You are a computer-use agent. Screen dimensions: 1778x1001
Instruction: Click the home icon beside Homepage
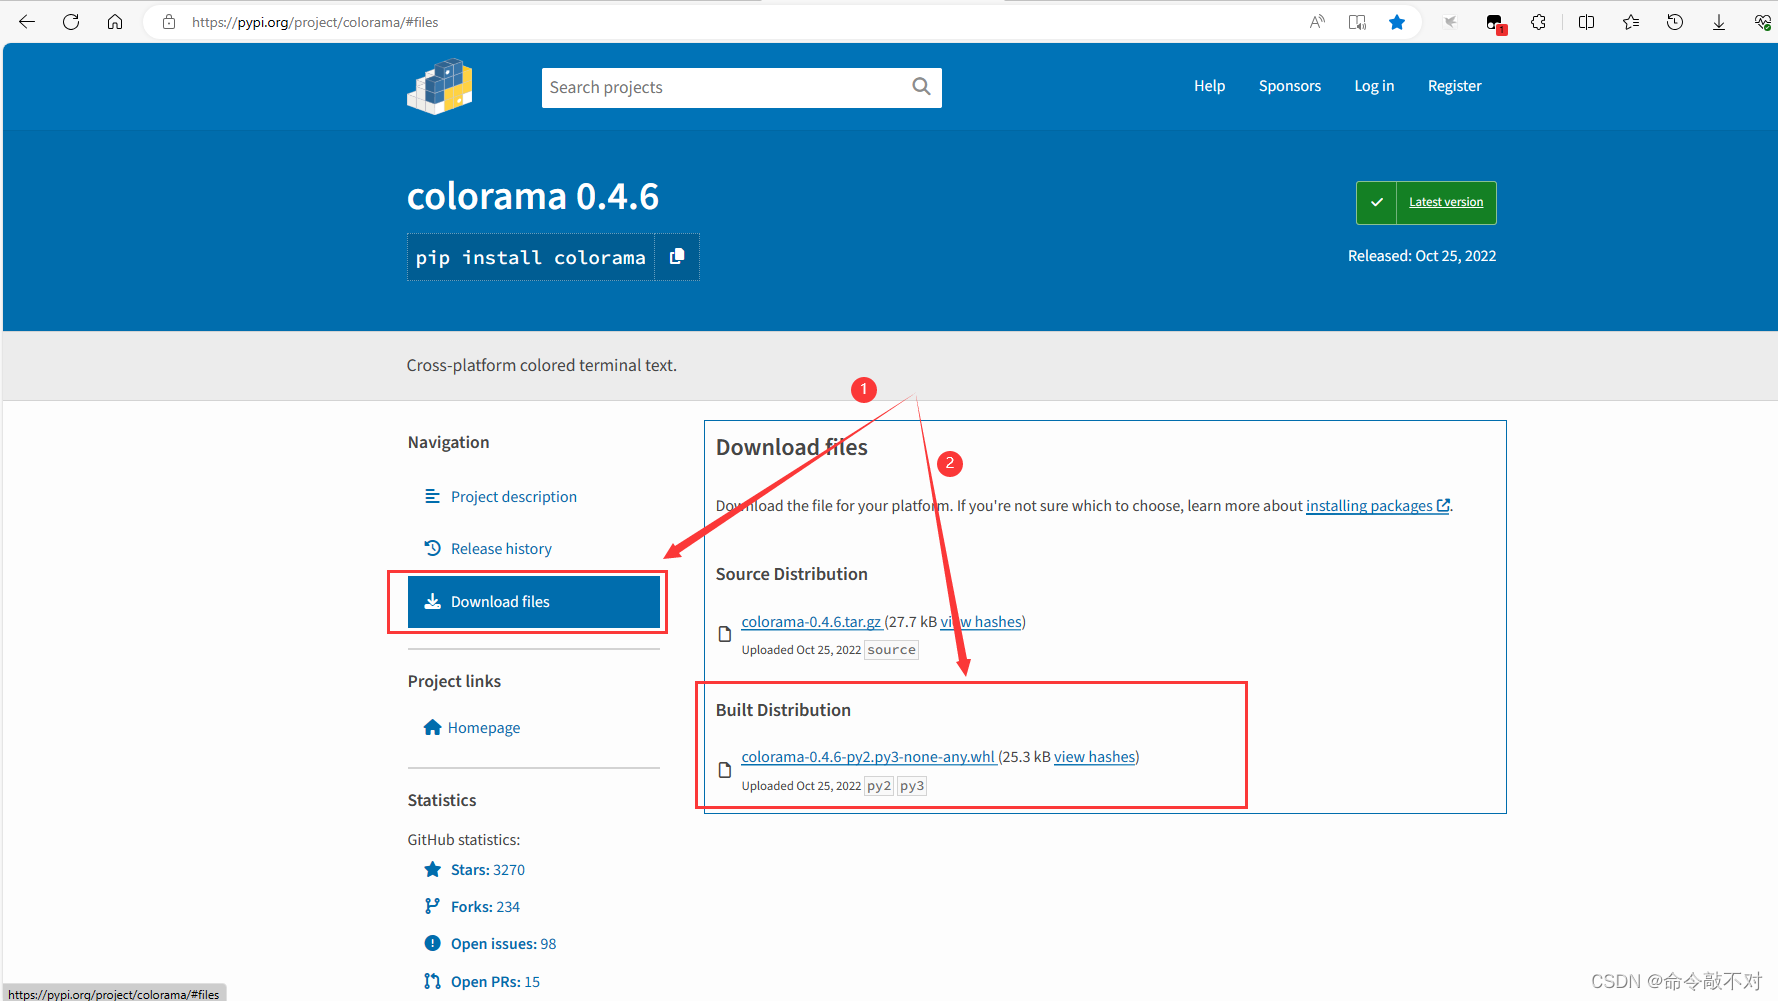point(432,727)
